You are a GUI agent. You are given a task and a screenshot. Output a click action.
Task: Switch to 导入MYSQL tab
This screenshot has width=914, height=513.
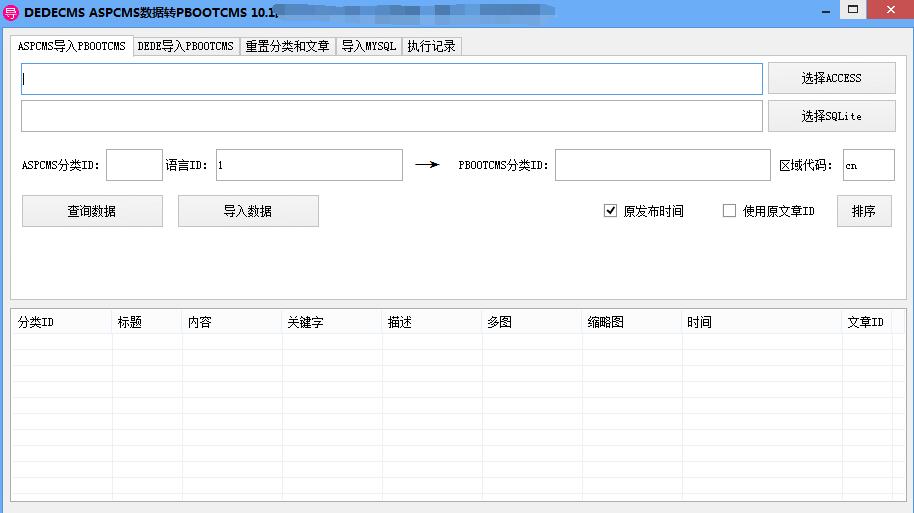pyautogui.click(x=368, y=46)
